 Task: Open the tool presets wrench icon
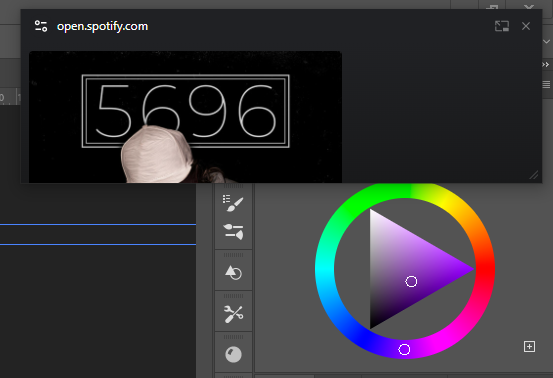(233, 313)
